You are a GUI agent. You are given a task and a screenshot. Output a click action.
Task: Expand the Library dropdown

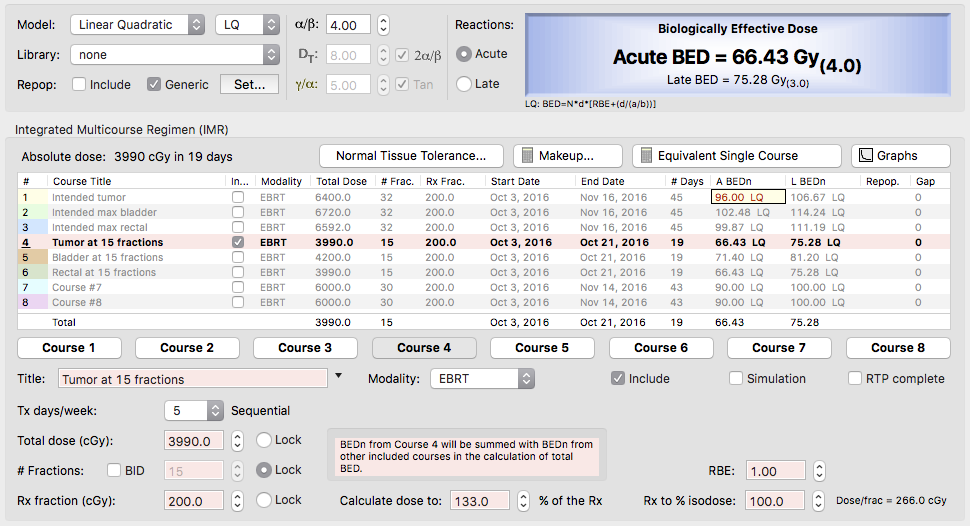coord(175,55)
